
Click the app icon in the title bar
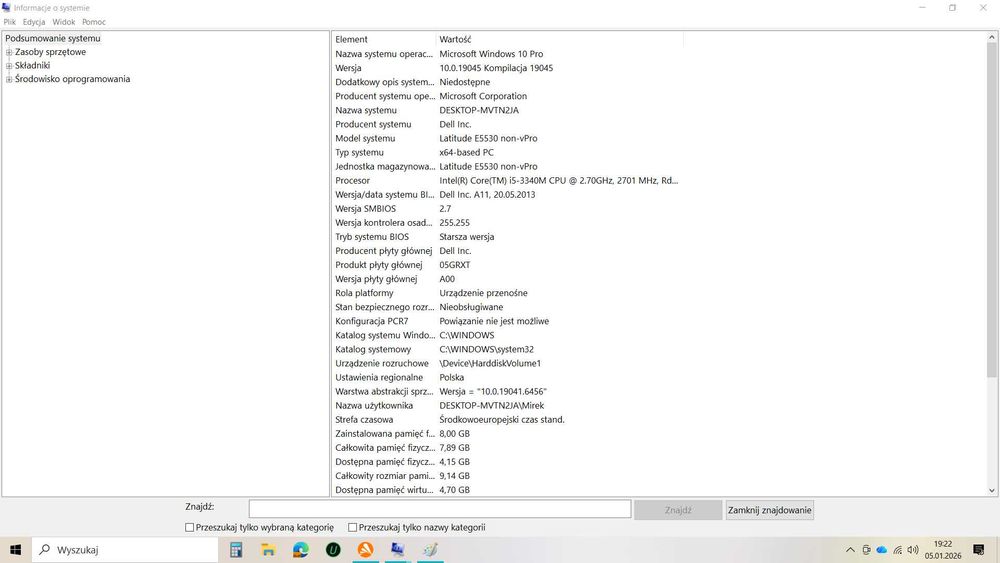click(x=6, y=8)
